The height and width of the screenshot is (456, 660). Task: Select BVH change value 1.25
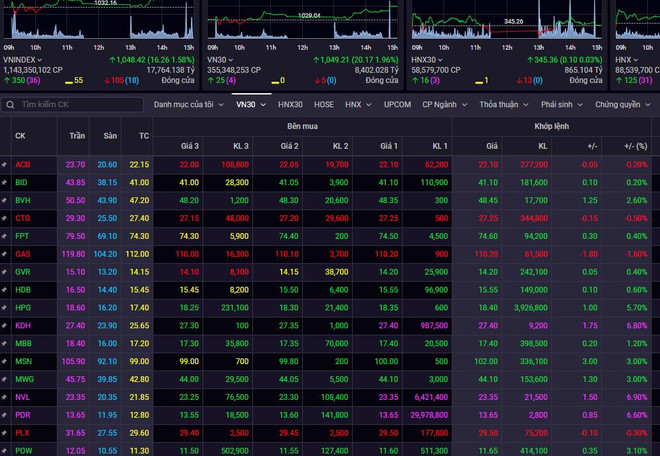[x=589, y=200]
